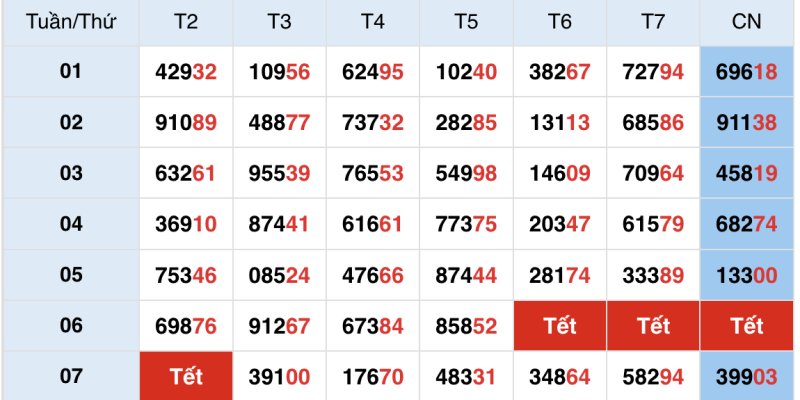Viewport: 800px width, 400px height.
Task: Click week 01 row label
Action: click(70, 72)
